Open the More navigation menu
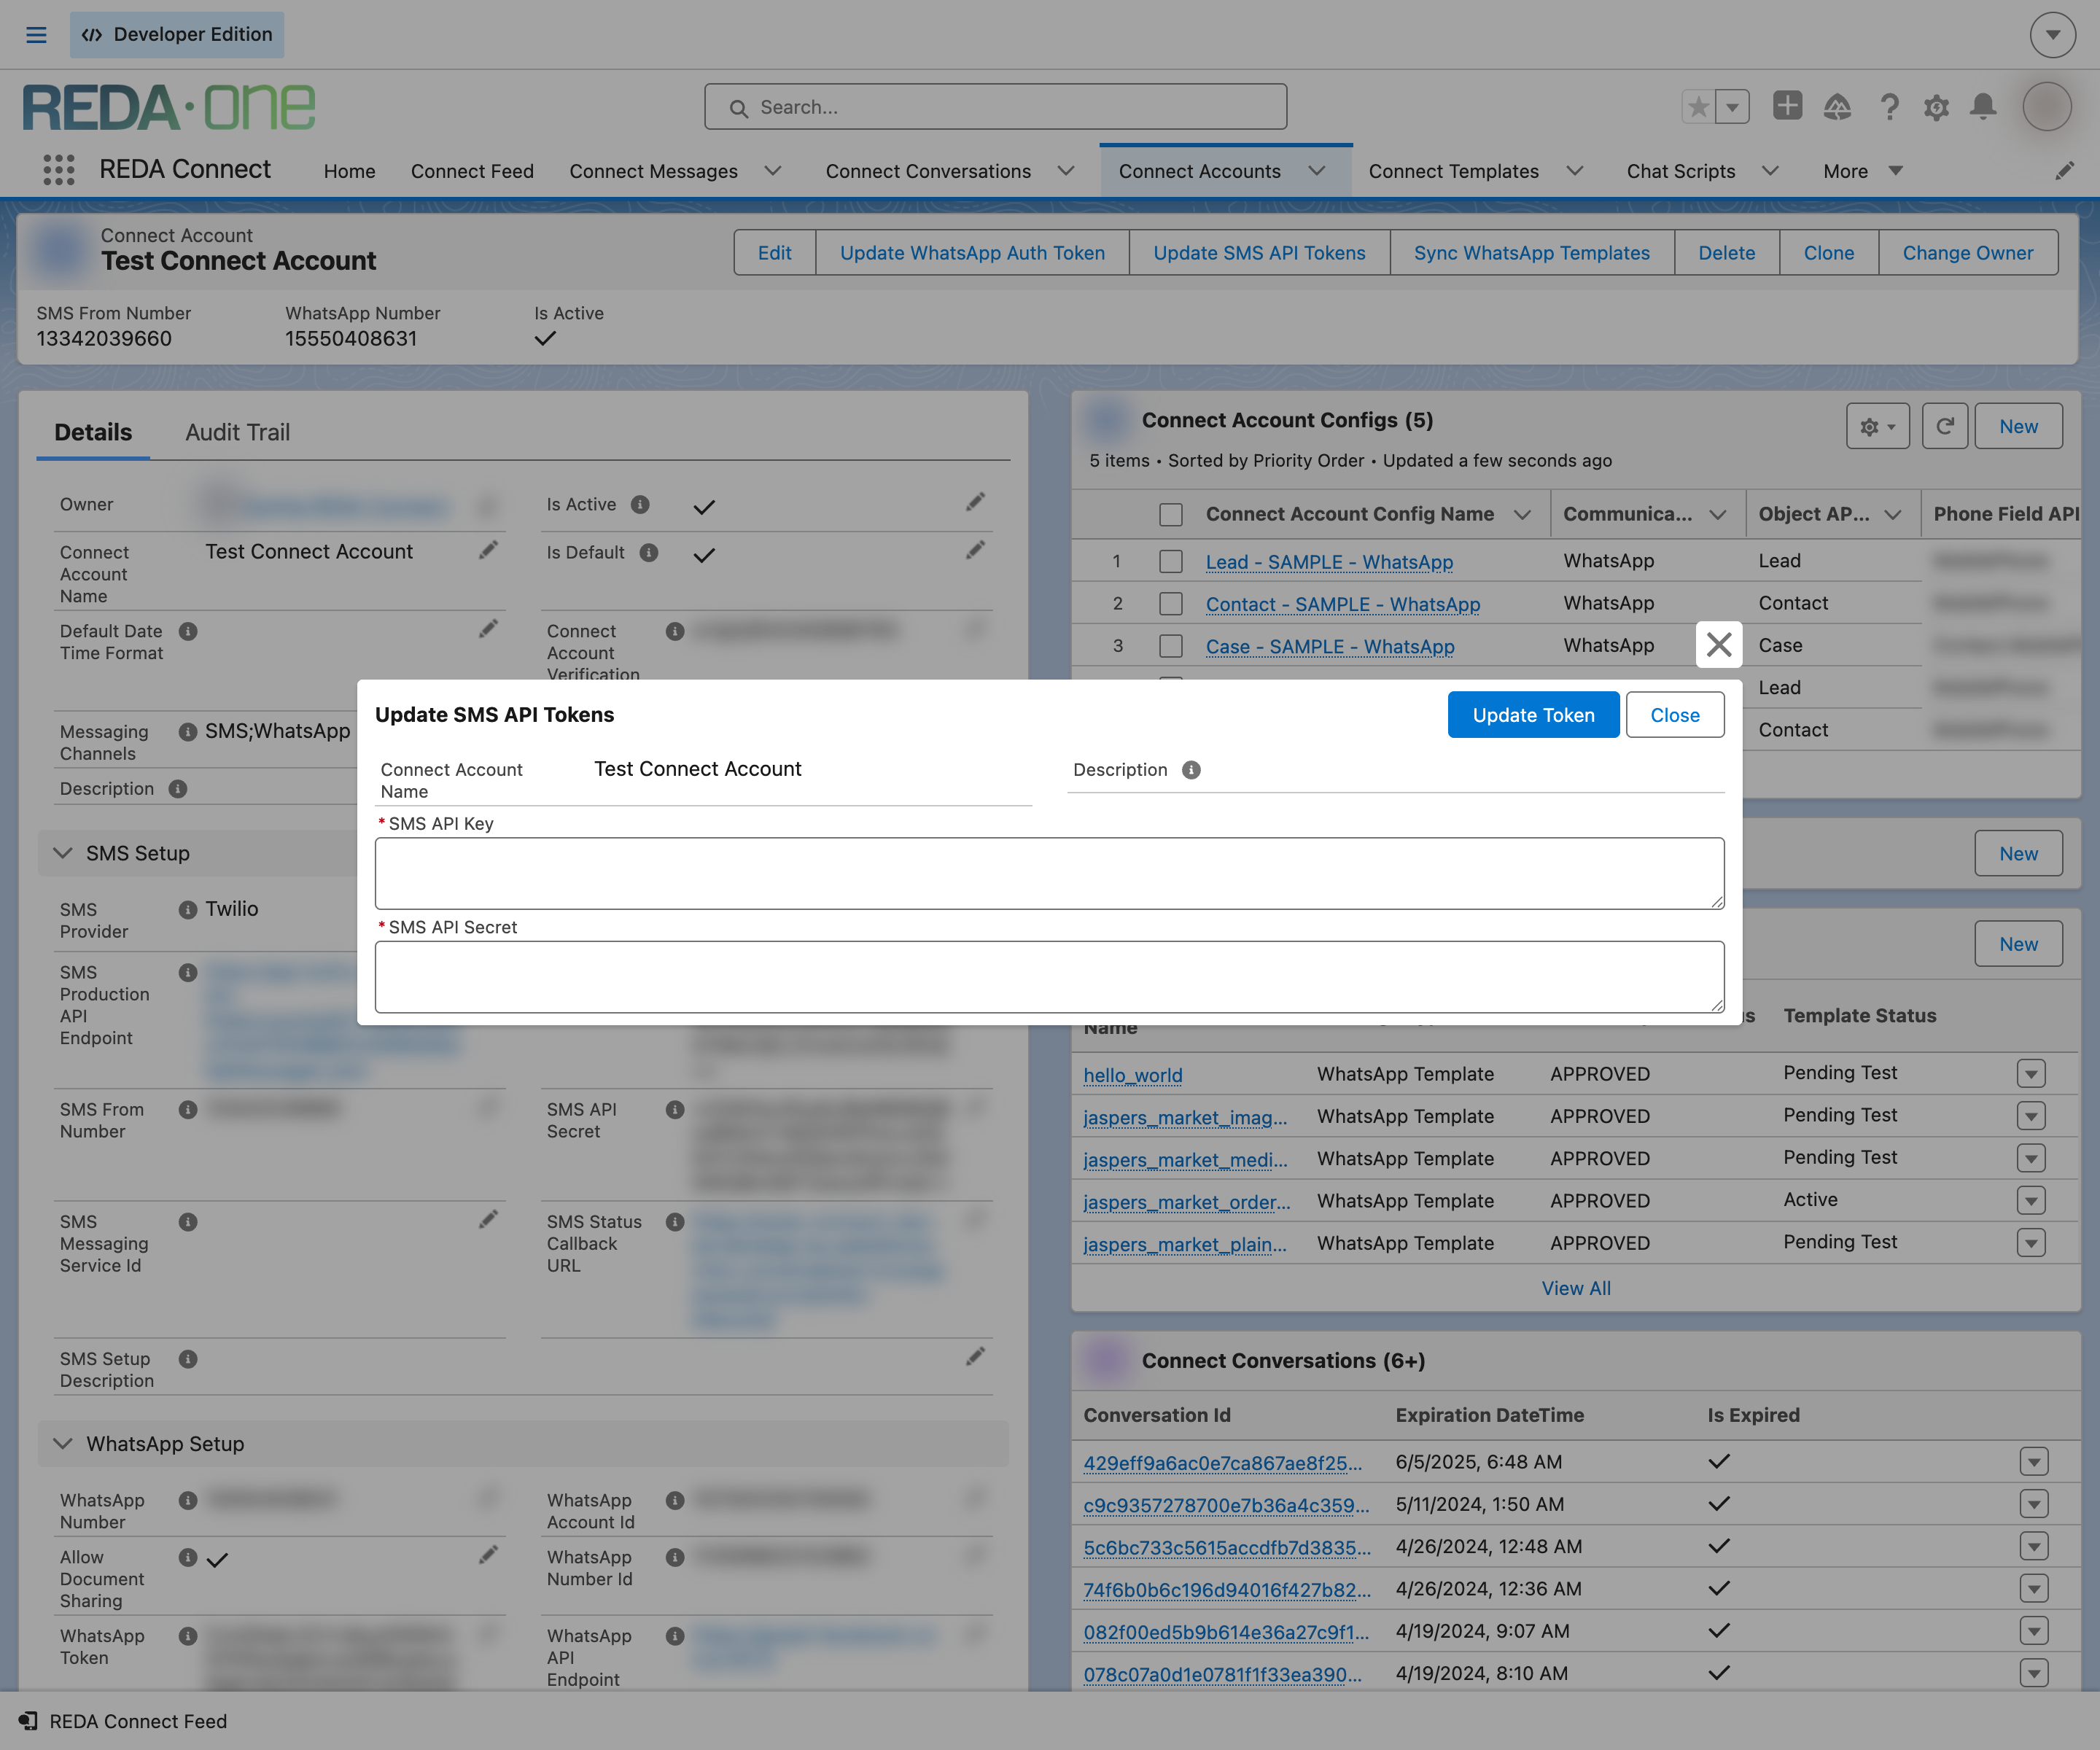Viewport: 2100px width, 1750px height. coord(1862,171)
